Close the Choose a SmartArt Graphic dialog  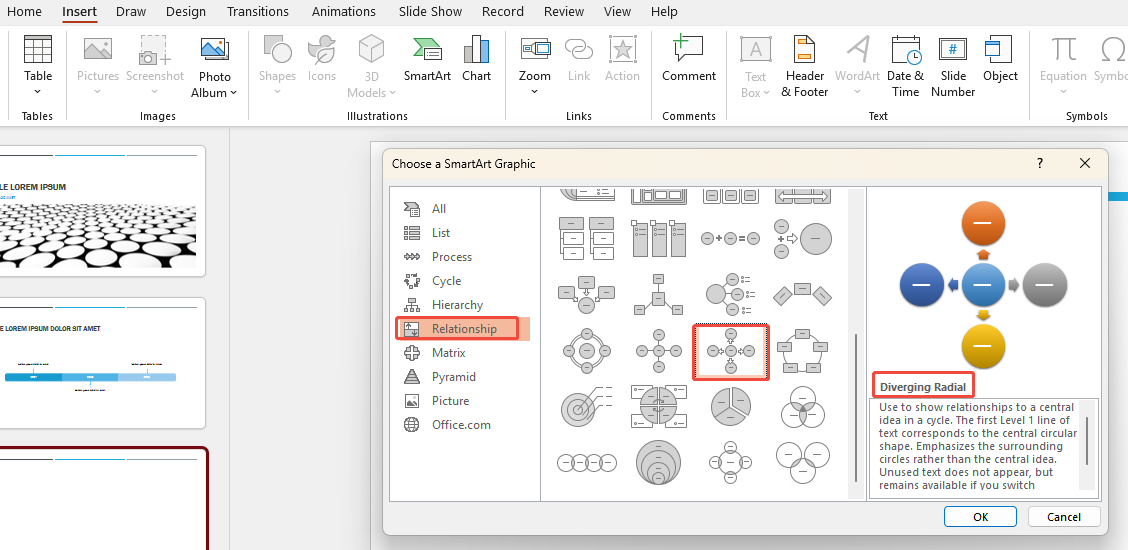(1085, 163)
